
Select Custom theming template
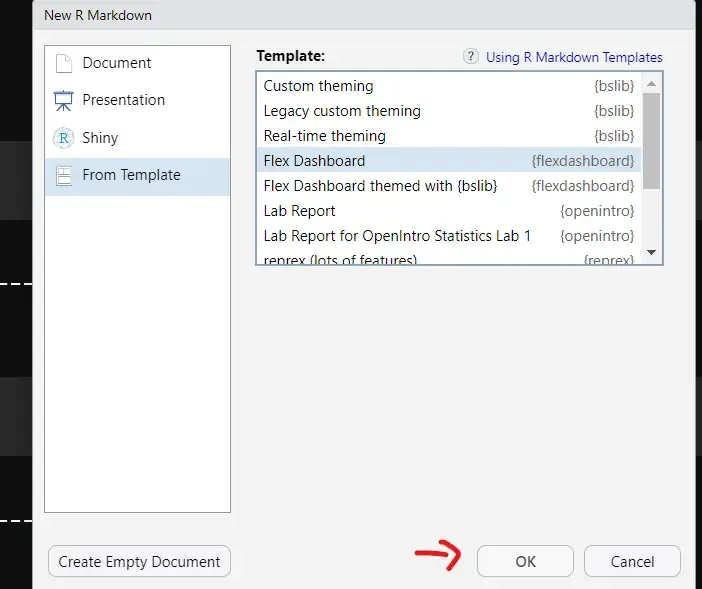(x=318, y=86)
